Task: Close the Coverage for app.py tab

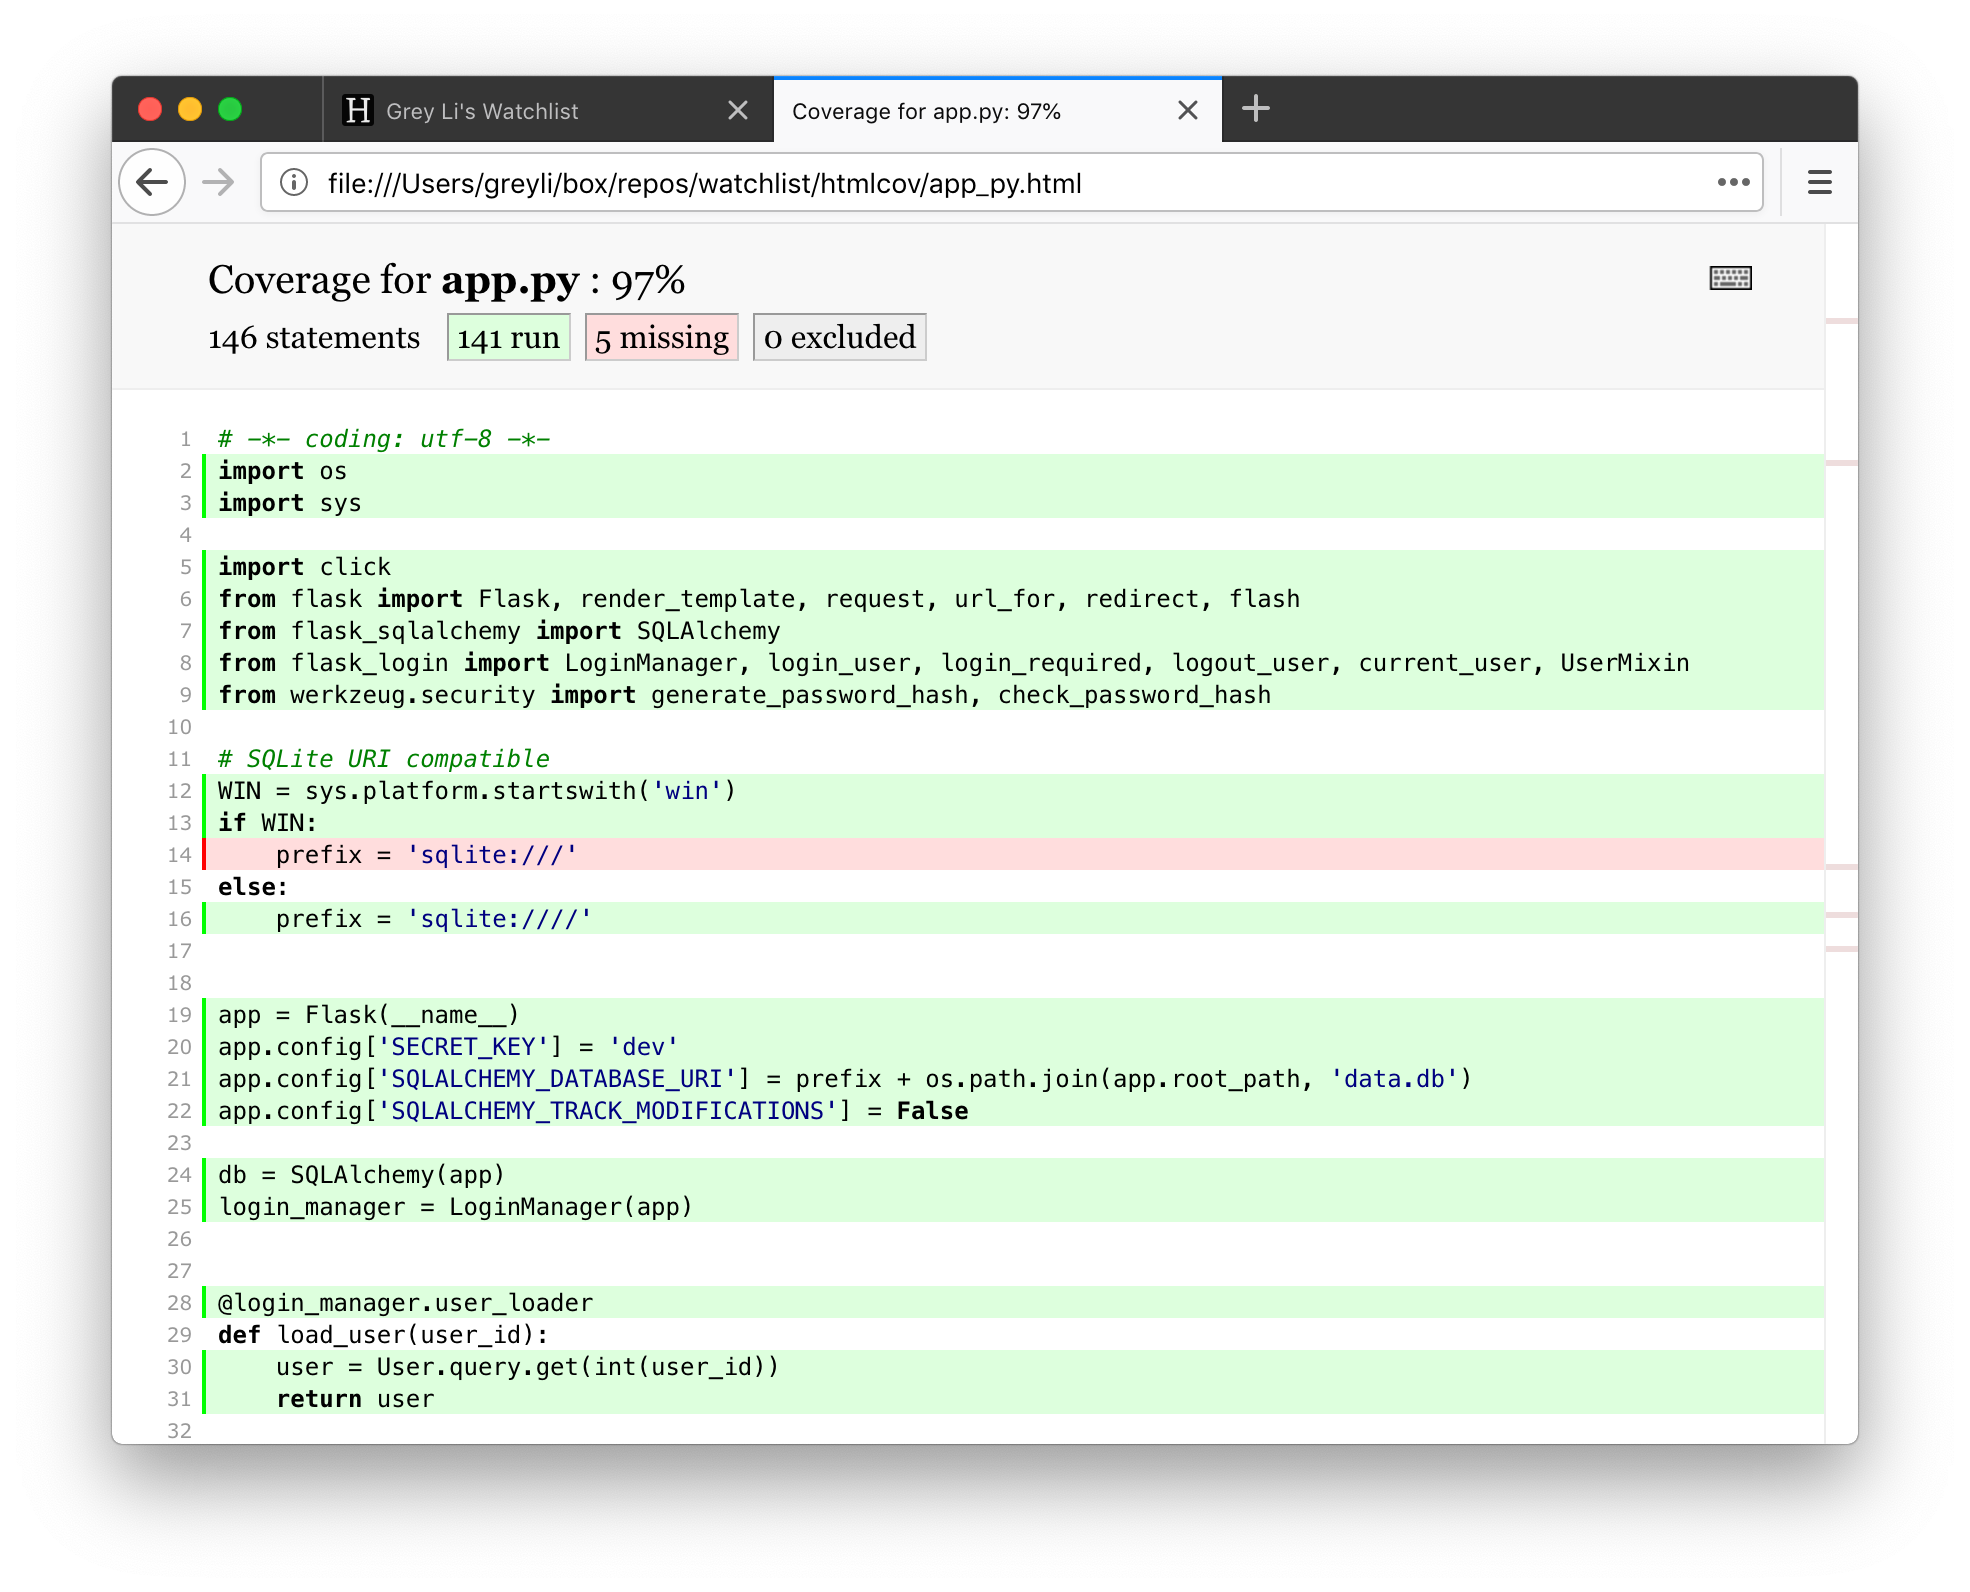Action: click(x=1187, y=111)
